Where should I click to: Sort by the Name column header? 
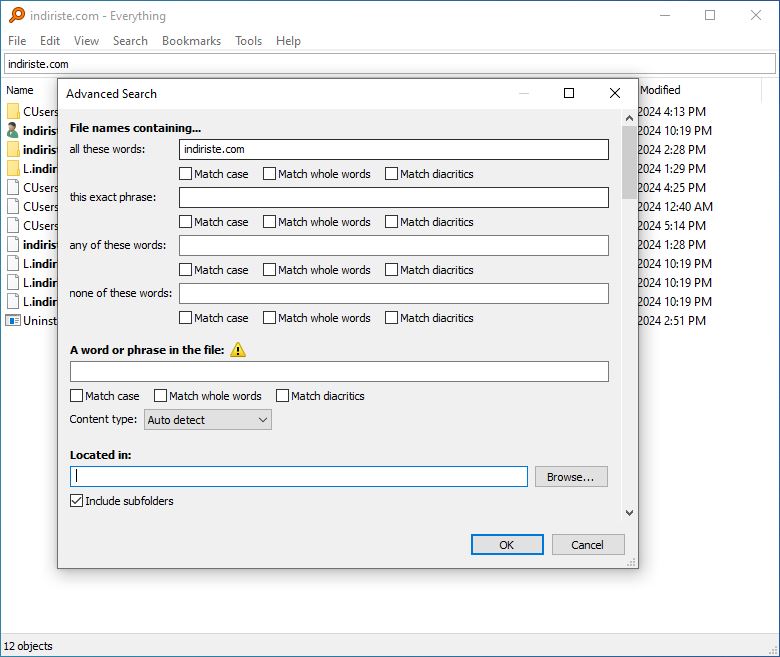(20, 90)
